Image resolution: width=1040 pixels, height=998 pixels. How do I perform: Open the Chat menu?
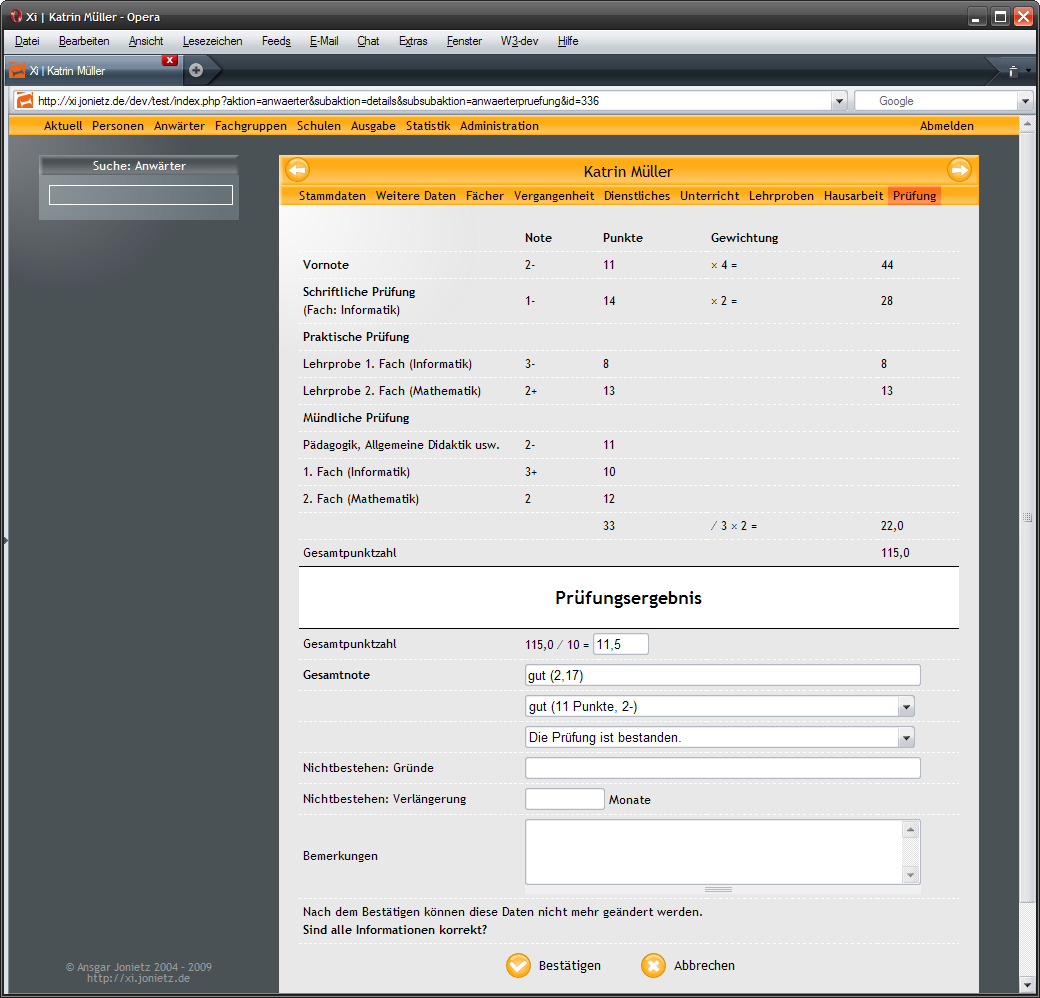pyautogui.click(x=368, y=41)
